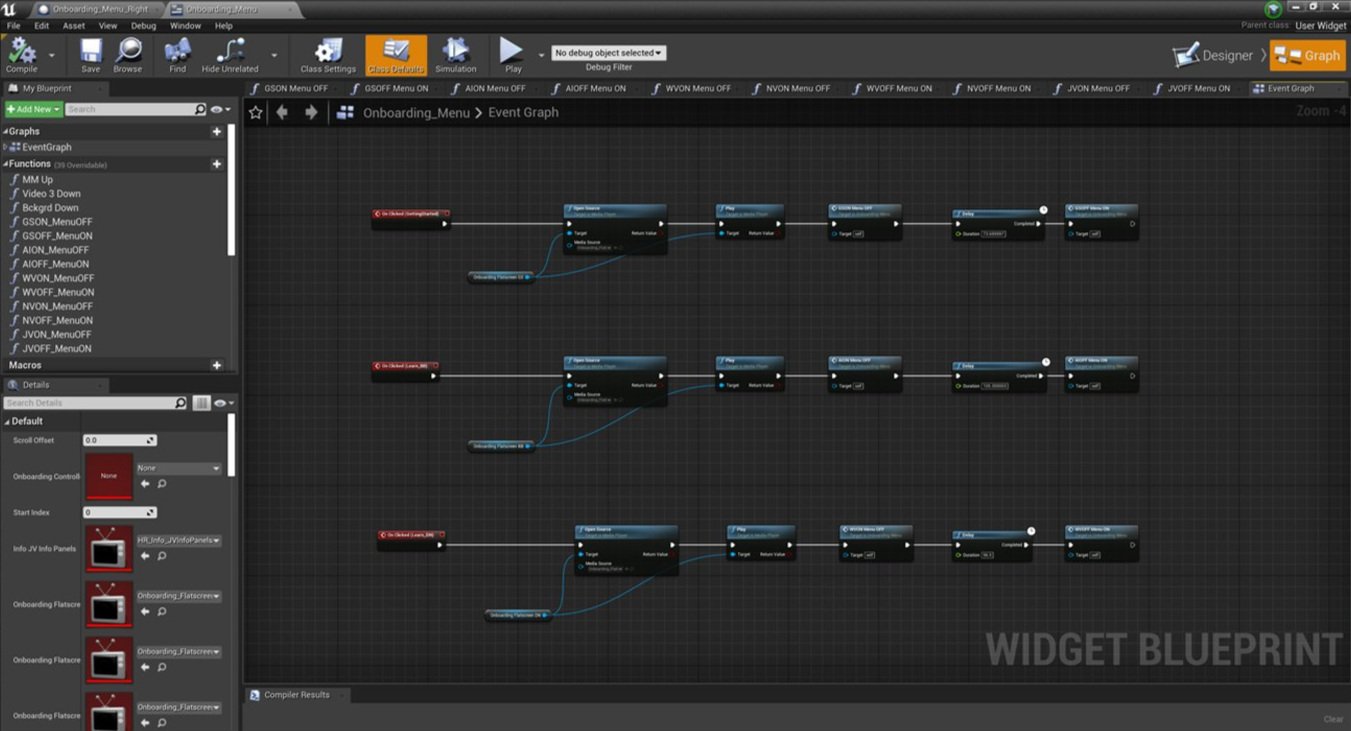Click the Delay node in top row
The height and width of the screenshot is (731, 1351).
tap(998, 224)
